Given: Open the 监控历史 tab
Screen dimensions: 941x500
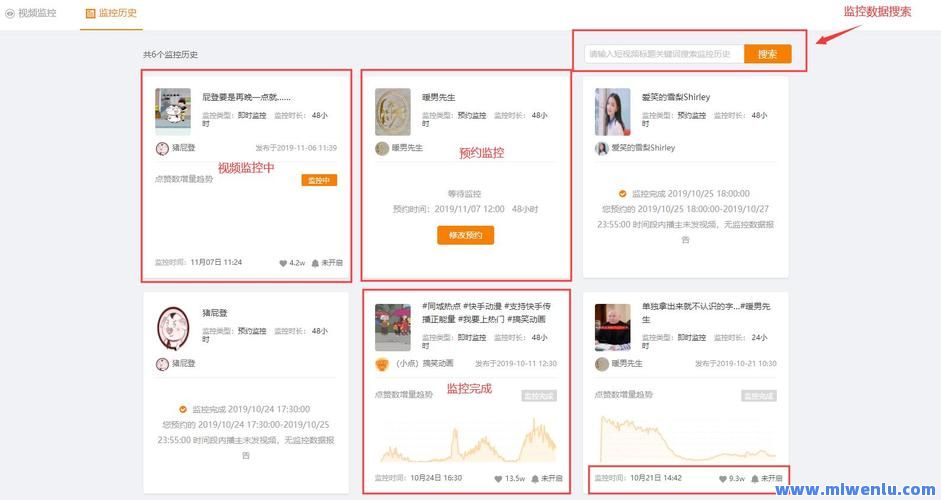Looking at the screenshot, I should click(x=111, y=13).
